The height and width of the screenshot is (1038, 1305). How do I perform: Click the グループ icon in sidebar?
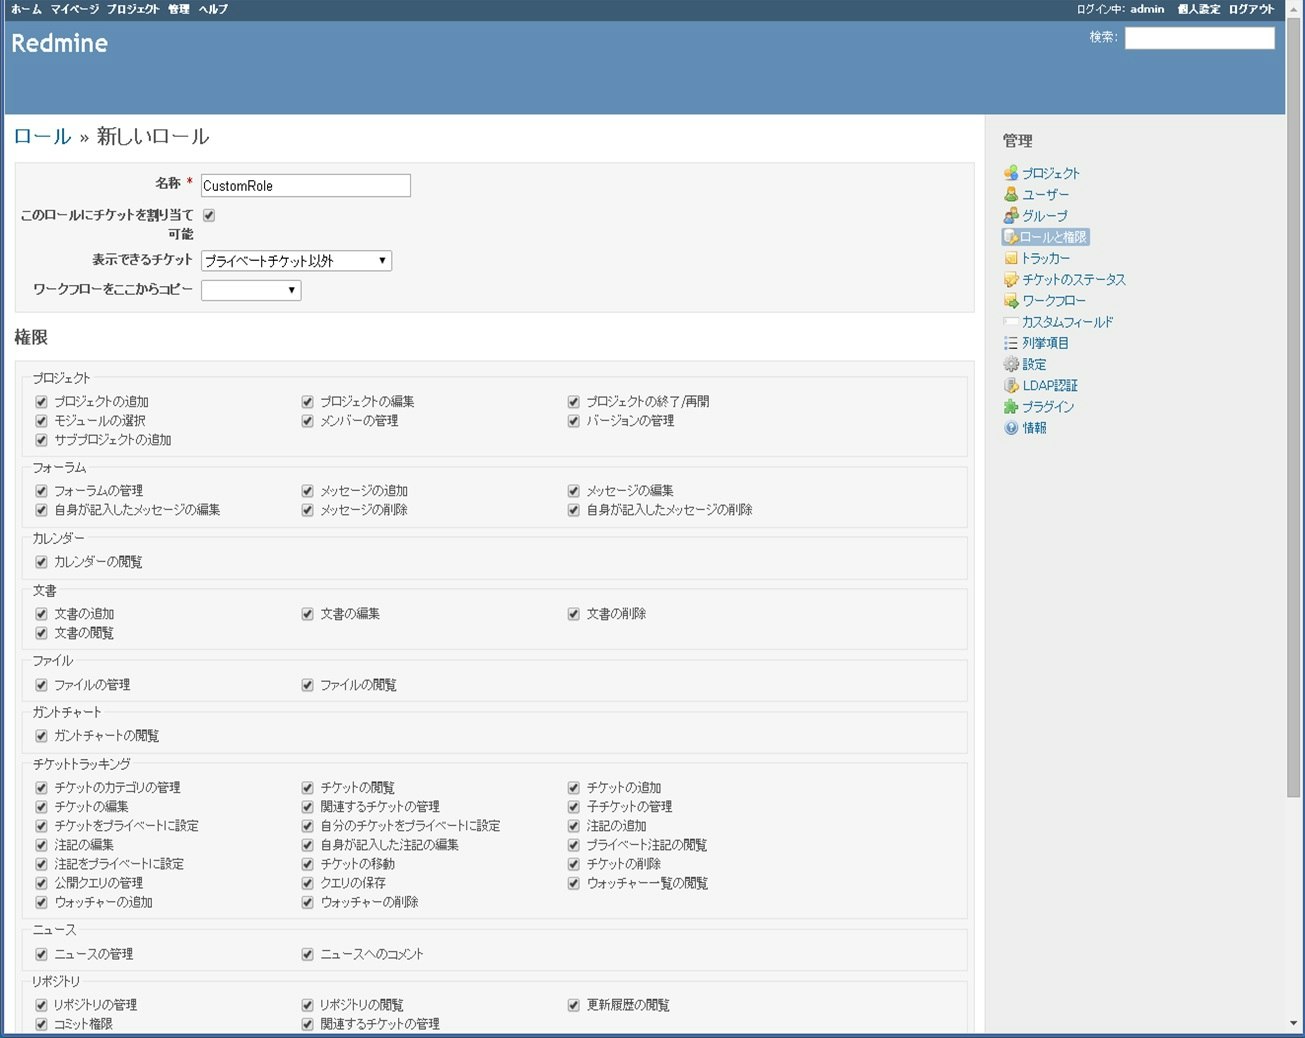[x=1011, y=215]
